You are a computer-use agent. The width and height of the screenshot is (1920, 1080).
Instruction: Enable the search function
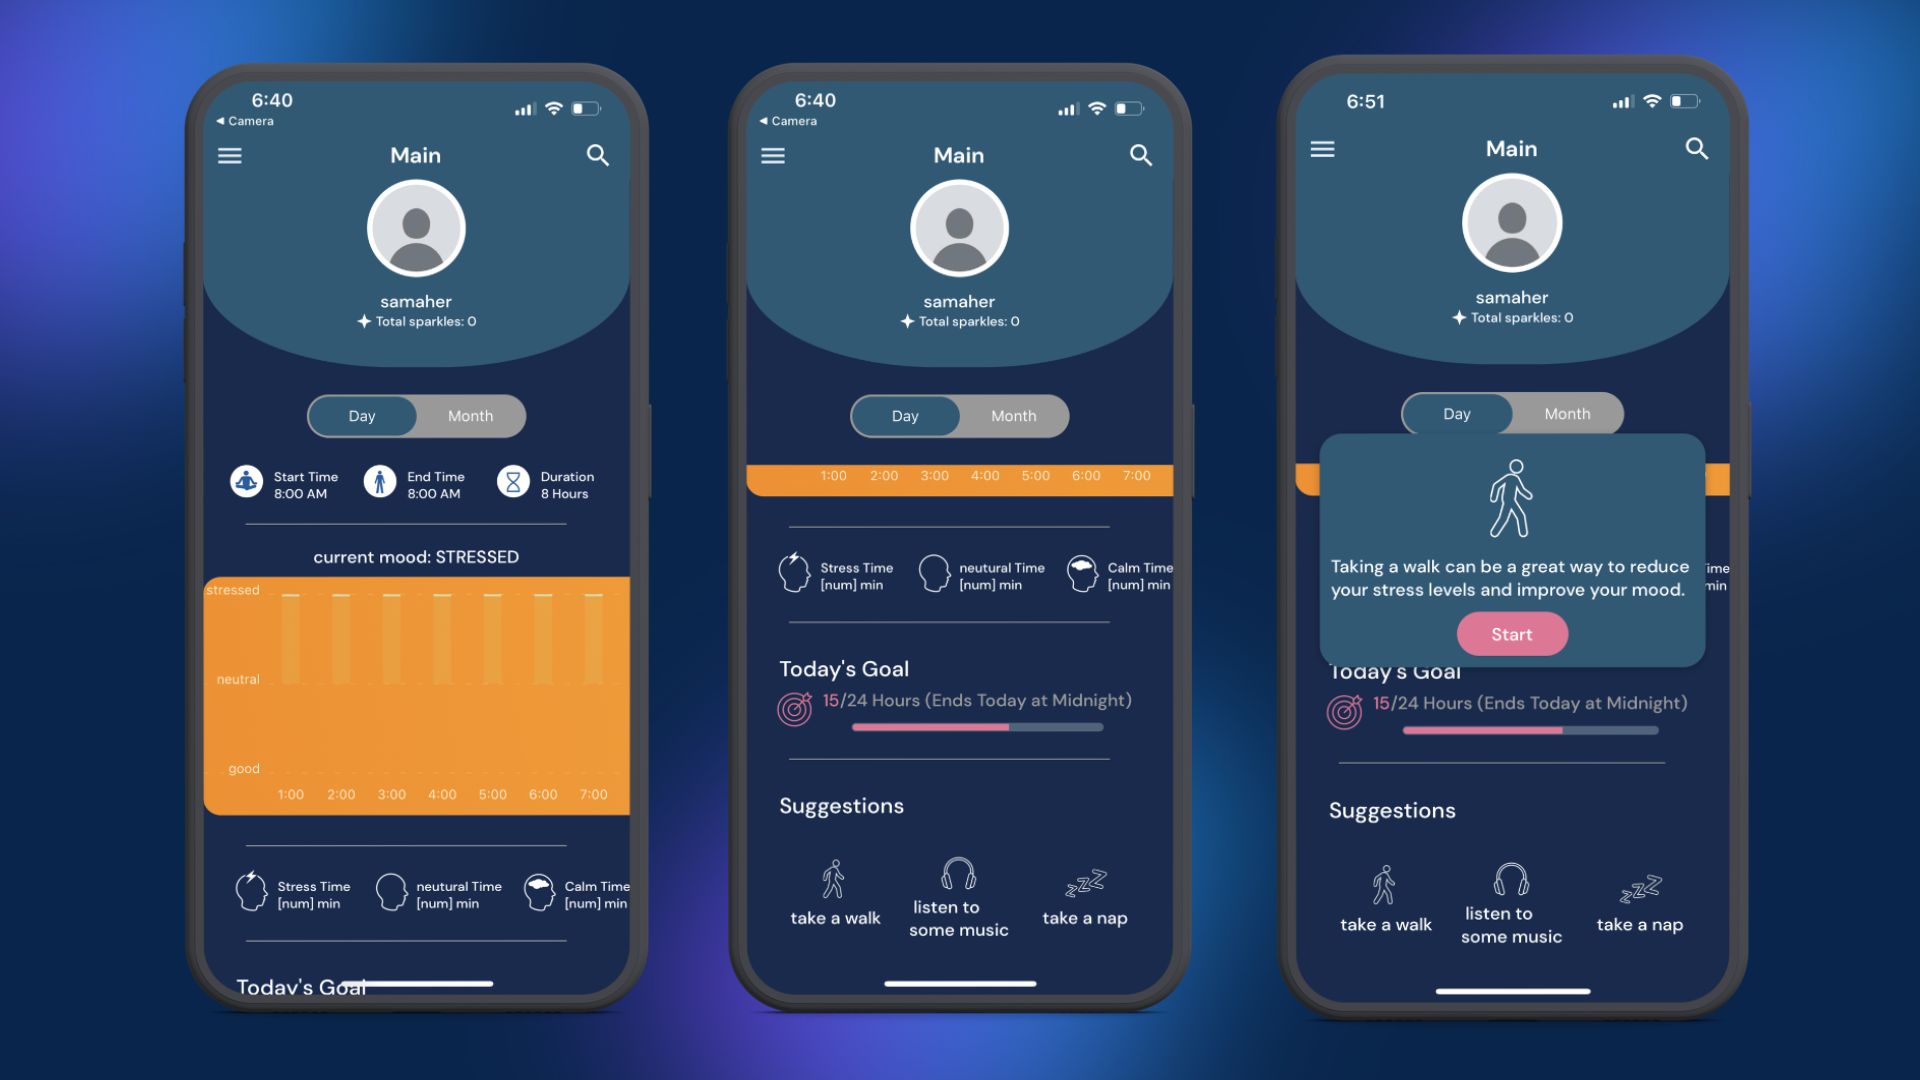point(597,154)
